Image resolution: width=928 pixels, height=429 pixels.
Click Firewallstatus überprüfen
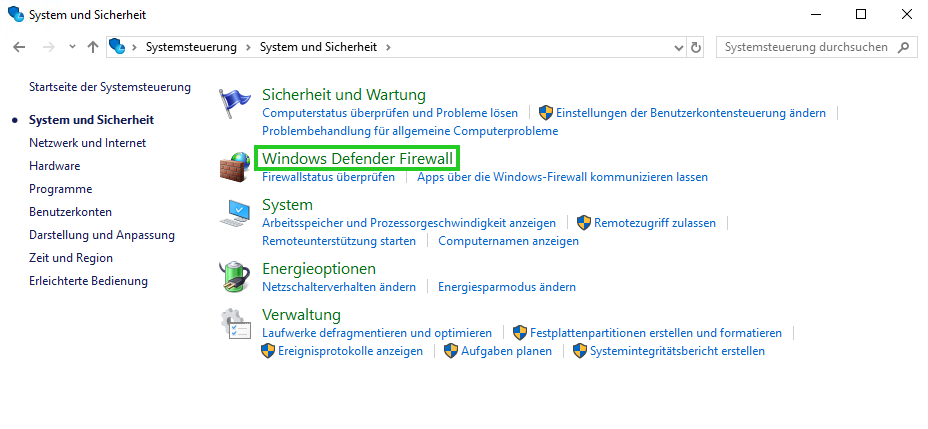click(x=328, y=176)
